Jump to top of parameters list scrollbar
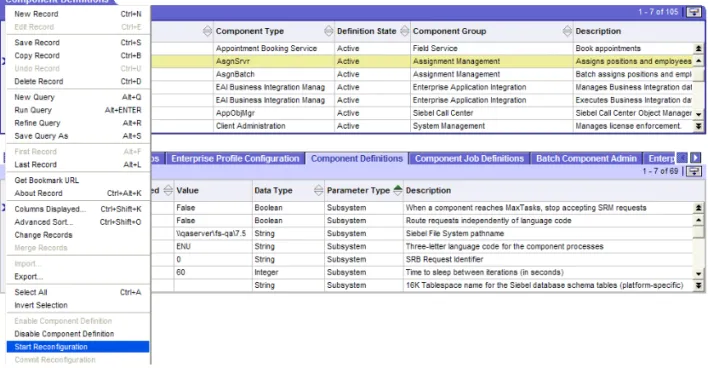This screenshot has width=708, height=368. point(699,208)
